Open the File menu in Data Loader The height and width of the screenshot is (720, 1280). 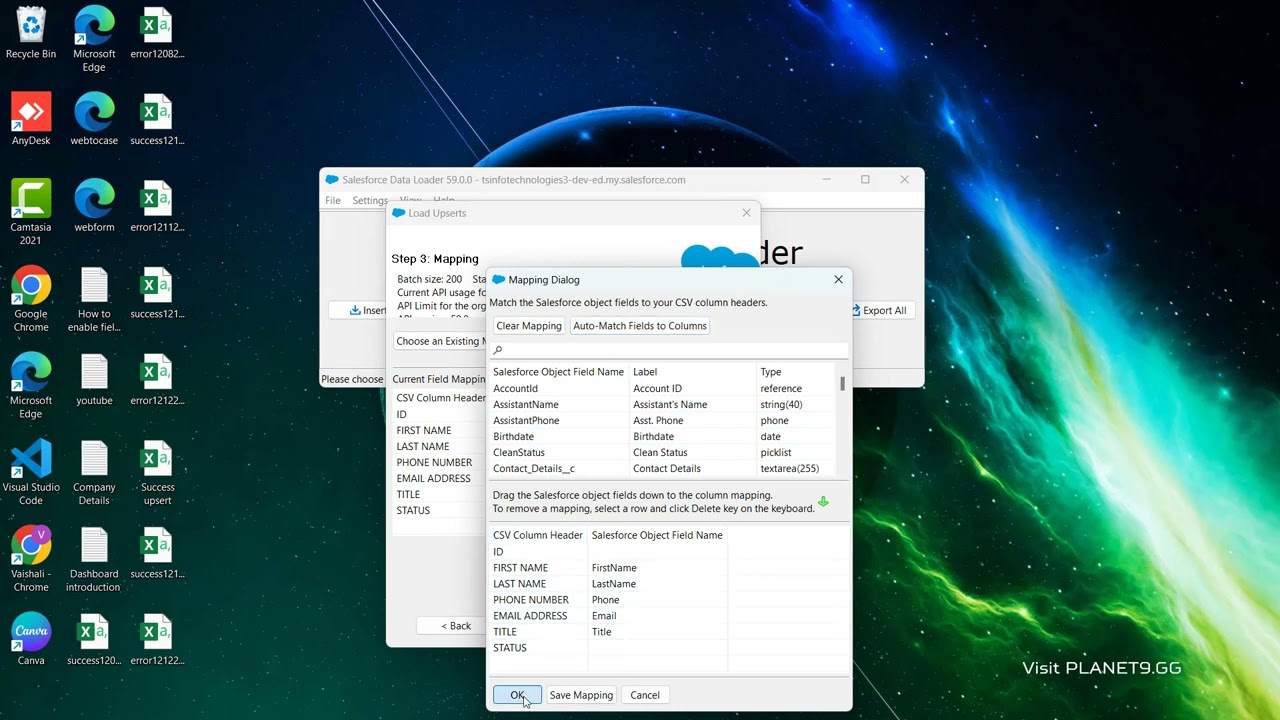click(333, 200)
